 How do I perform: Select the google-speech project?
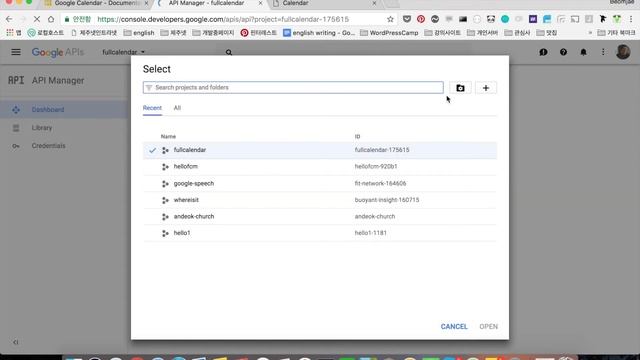pyautogui.click(x=320, y=183)
